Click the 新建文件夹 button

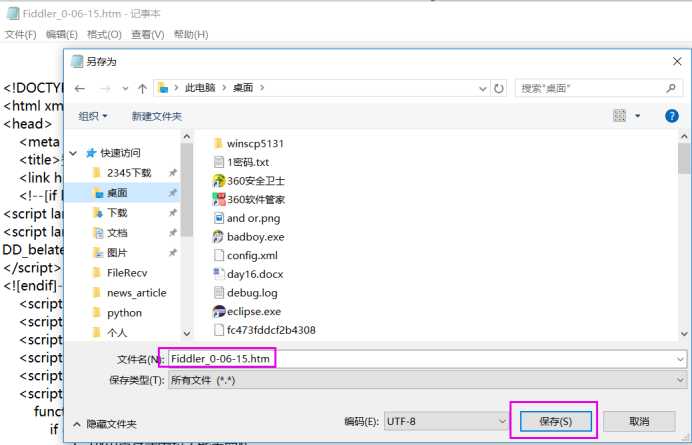[157, 116]
